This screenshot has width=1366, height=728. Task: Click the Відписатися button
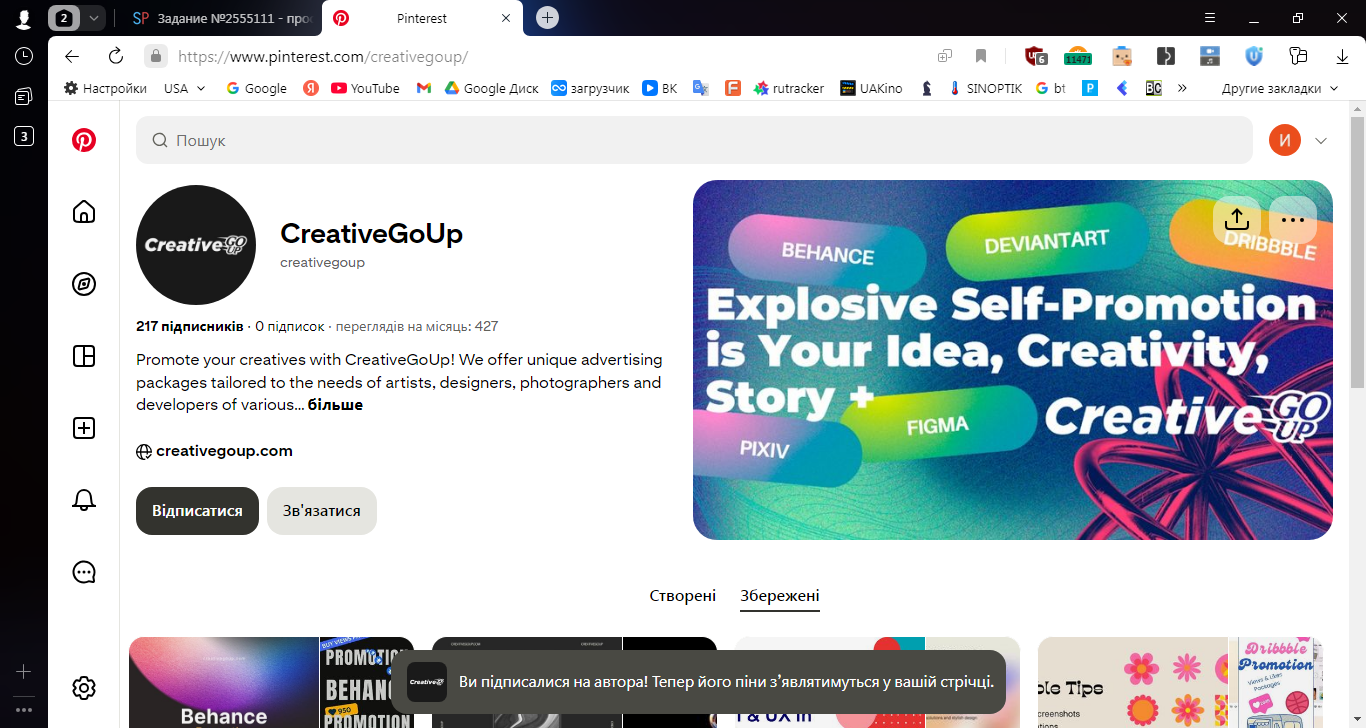tap(197, 511)
